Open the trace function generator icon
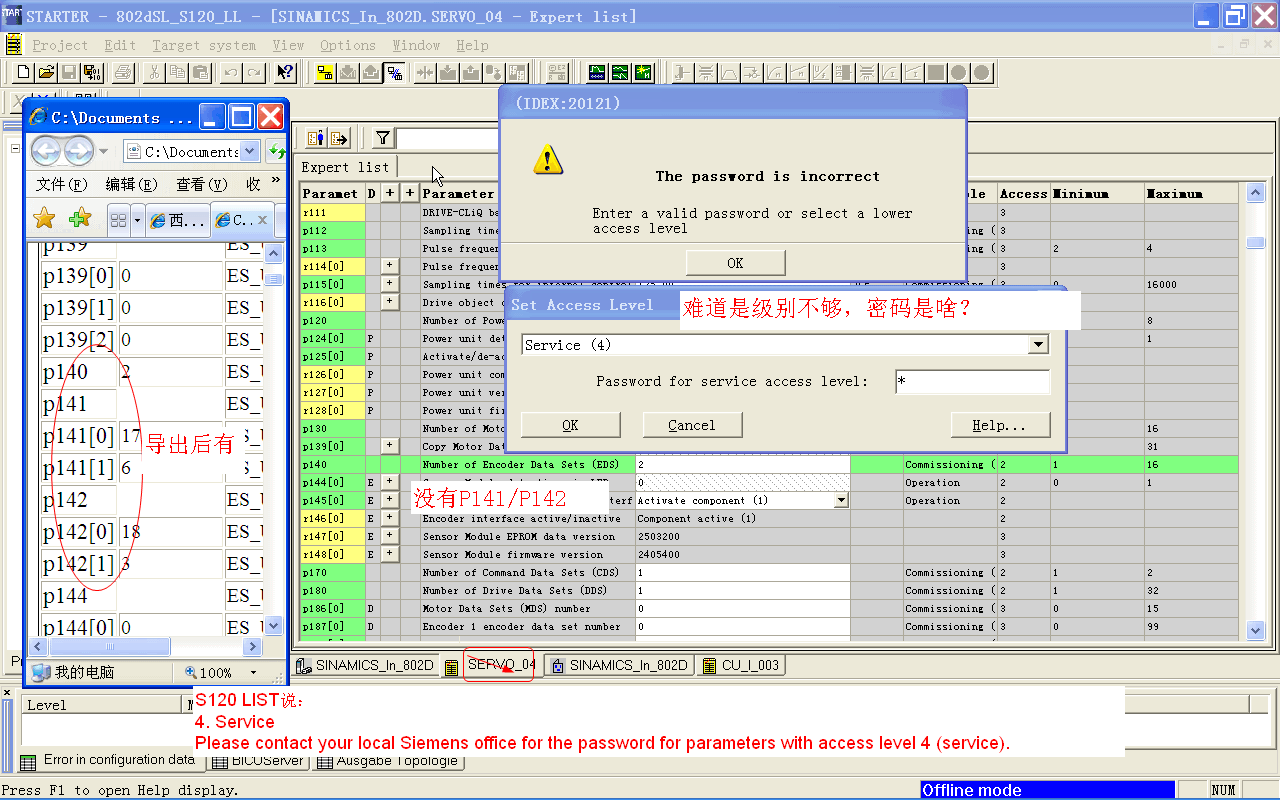1280x800 pixels. (x=597, y=72)
